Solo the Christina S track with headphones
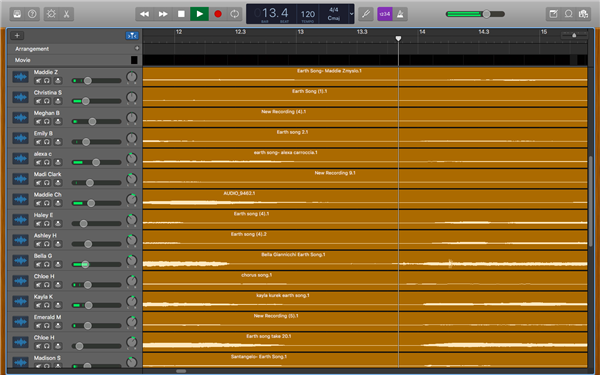Screen dimensions: 600x375 [47, 101]
